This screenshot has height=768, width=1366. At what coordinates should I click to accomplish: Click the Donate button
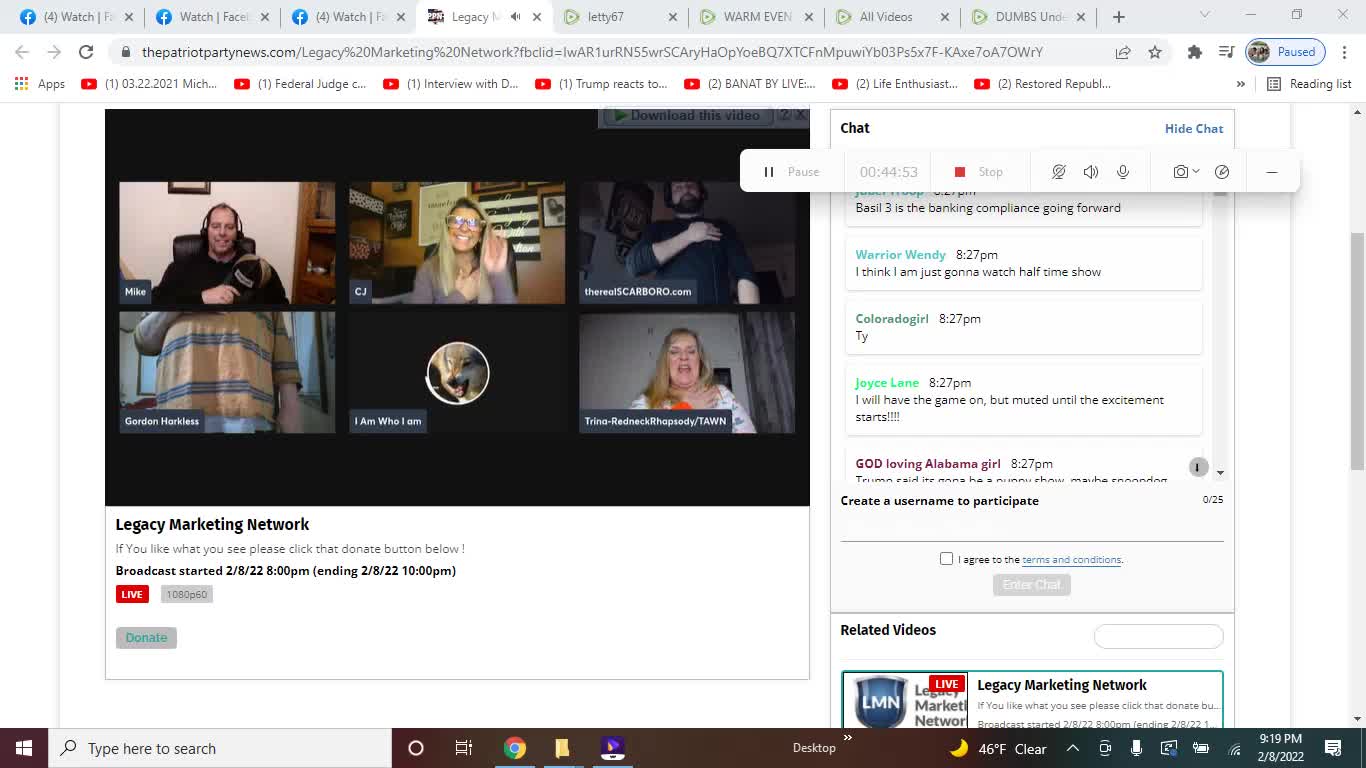point(146,638)
